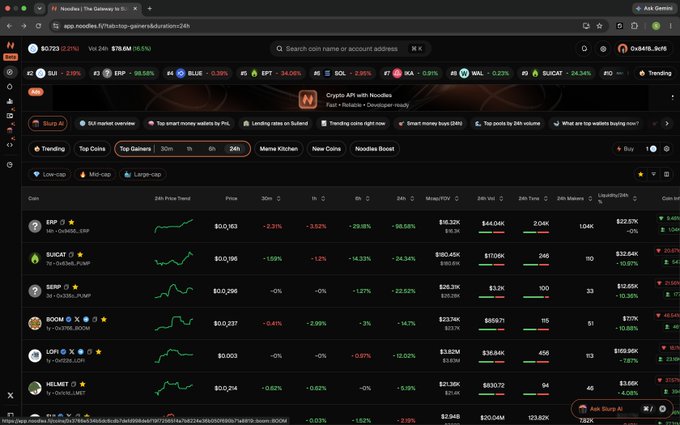The image size is (680, 425).
Task: Switch to Top Coins tab
Action: coord(92,149)
